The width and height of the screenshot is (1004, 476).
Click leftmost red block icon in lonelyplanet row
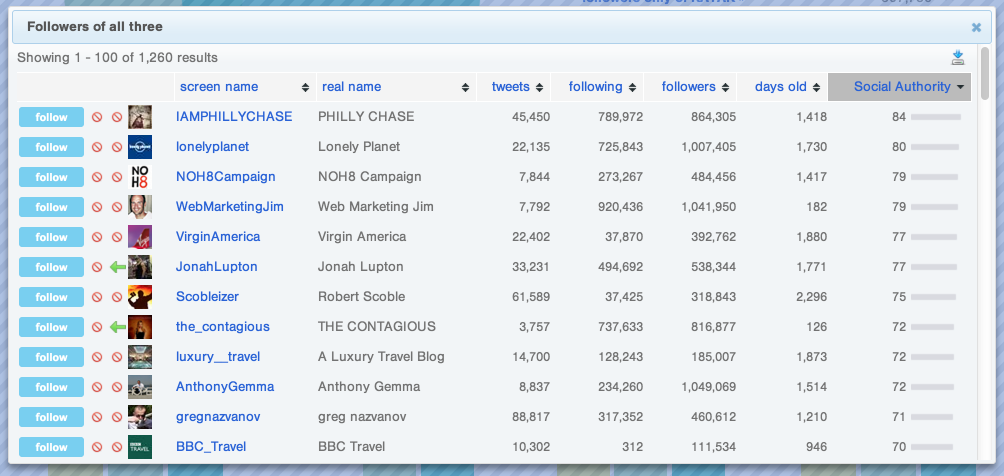97,147
